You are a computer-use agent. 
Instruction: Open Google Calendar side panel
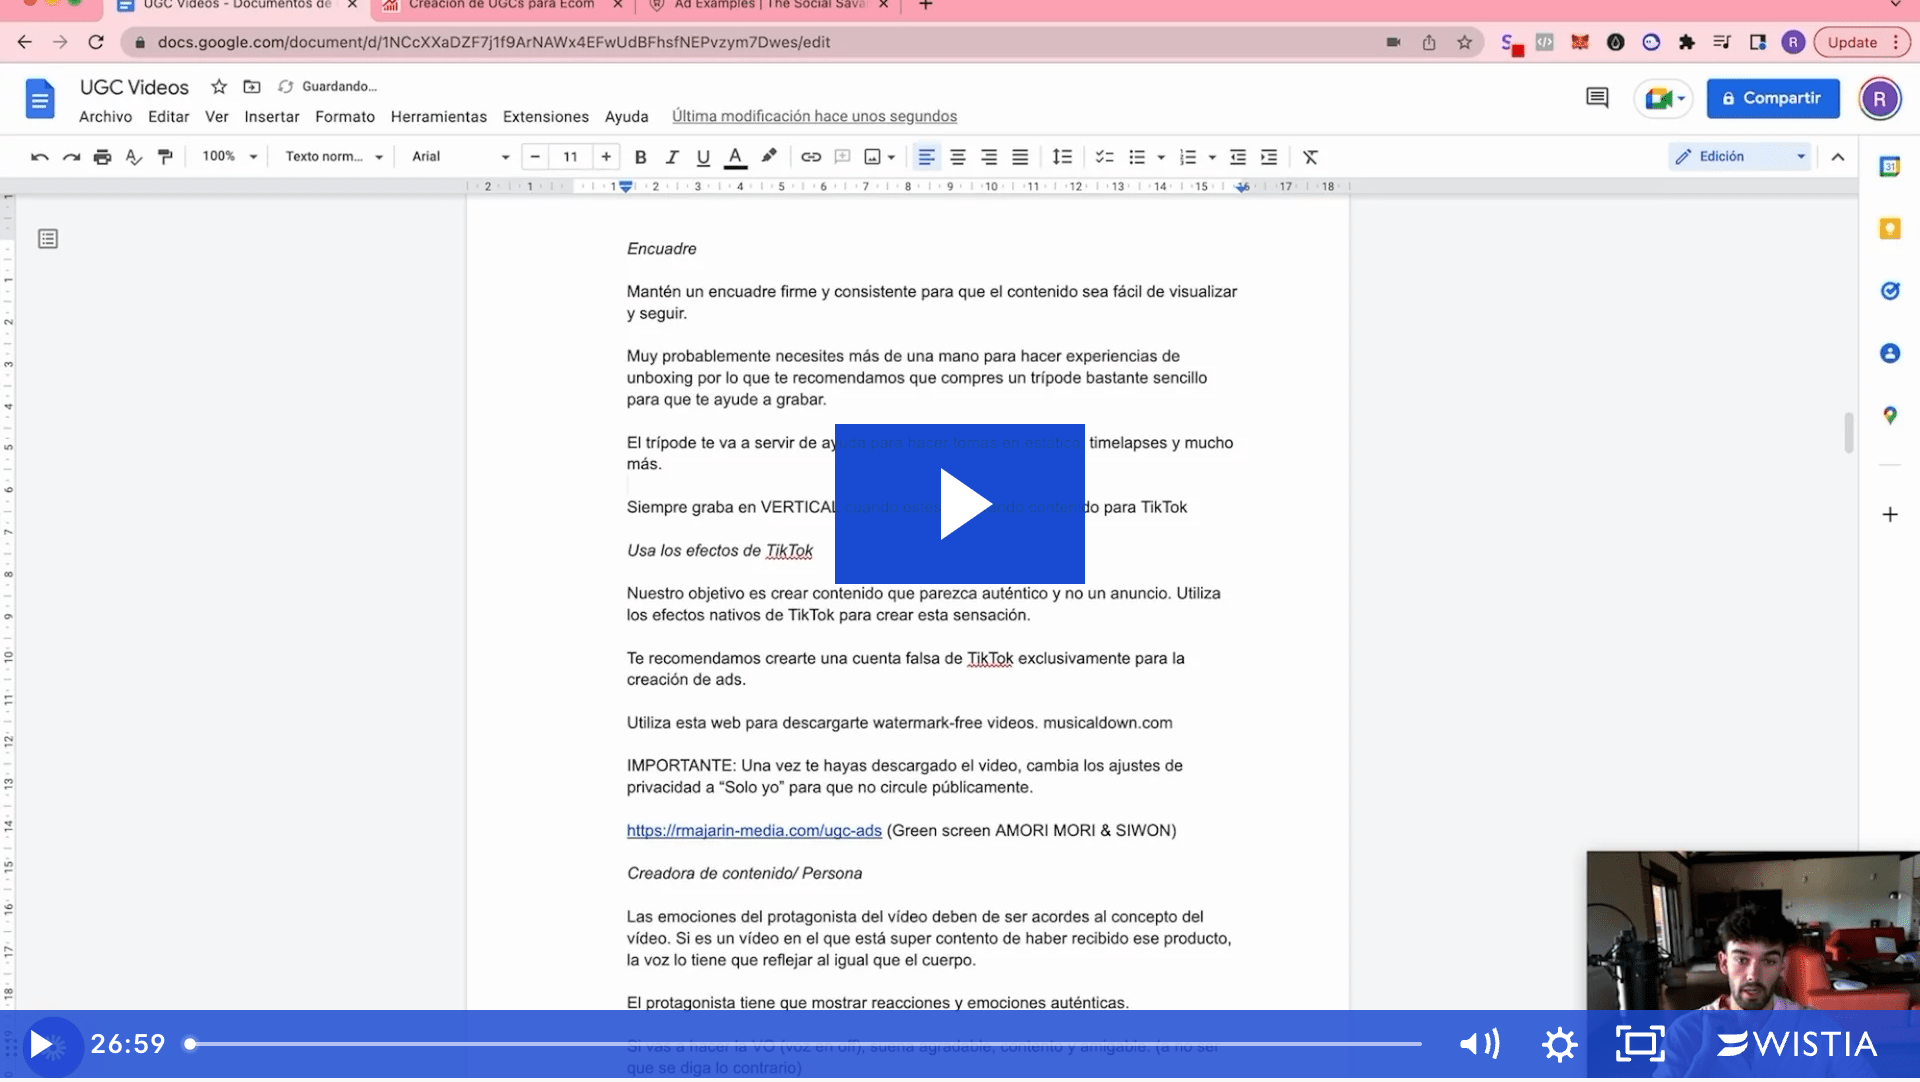[x=1890, y=167]
